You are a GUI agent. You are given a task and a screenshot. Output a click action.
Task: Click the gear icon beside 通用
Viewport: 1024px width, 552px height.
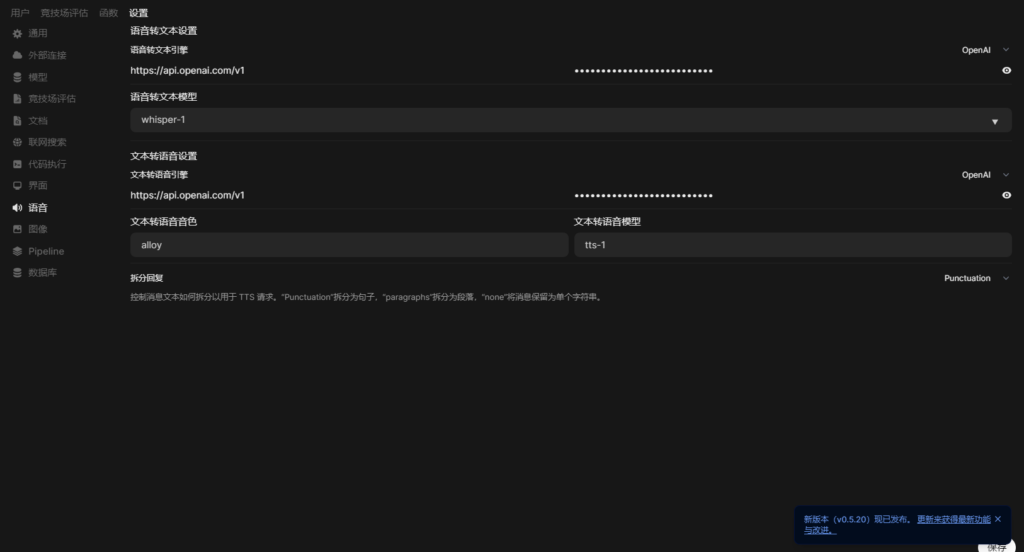coord(17,34)
